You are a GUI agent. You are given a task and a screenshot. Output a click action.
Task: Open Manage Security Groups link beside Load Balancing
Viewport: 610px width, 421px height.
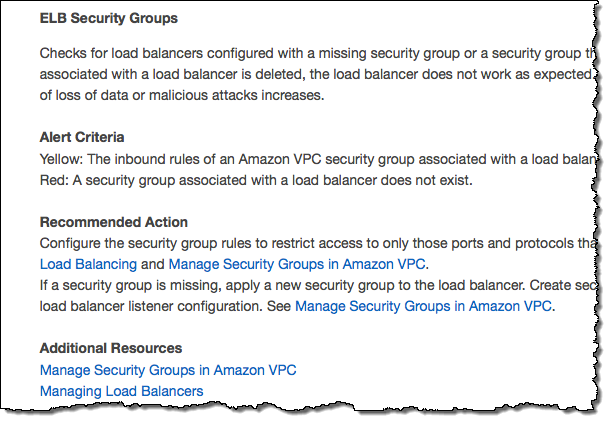(x=297, y=264)
